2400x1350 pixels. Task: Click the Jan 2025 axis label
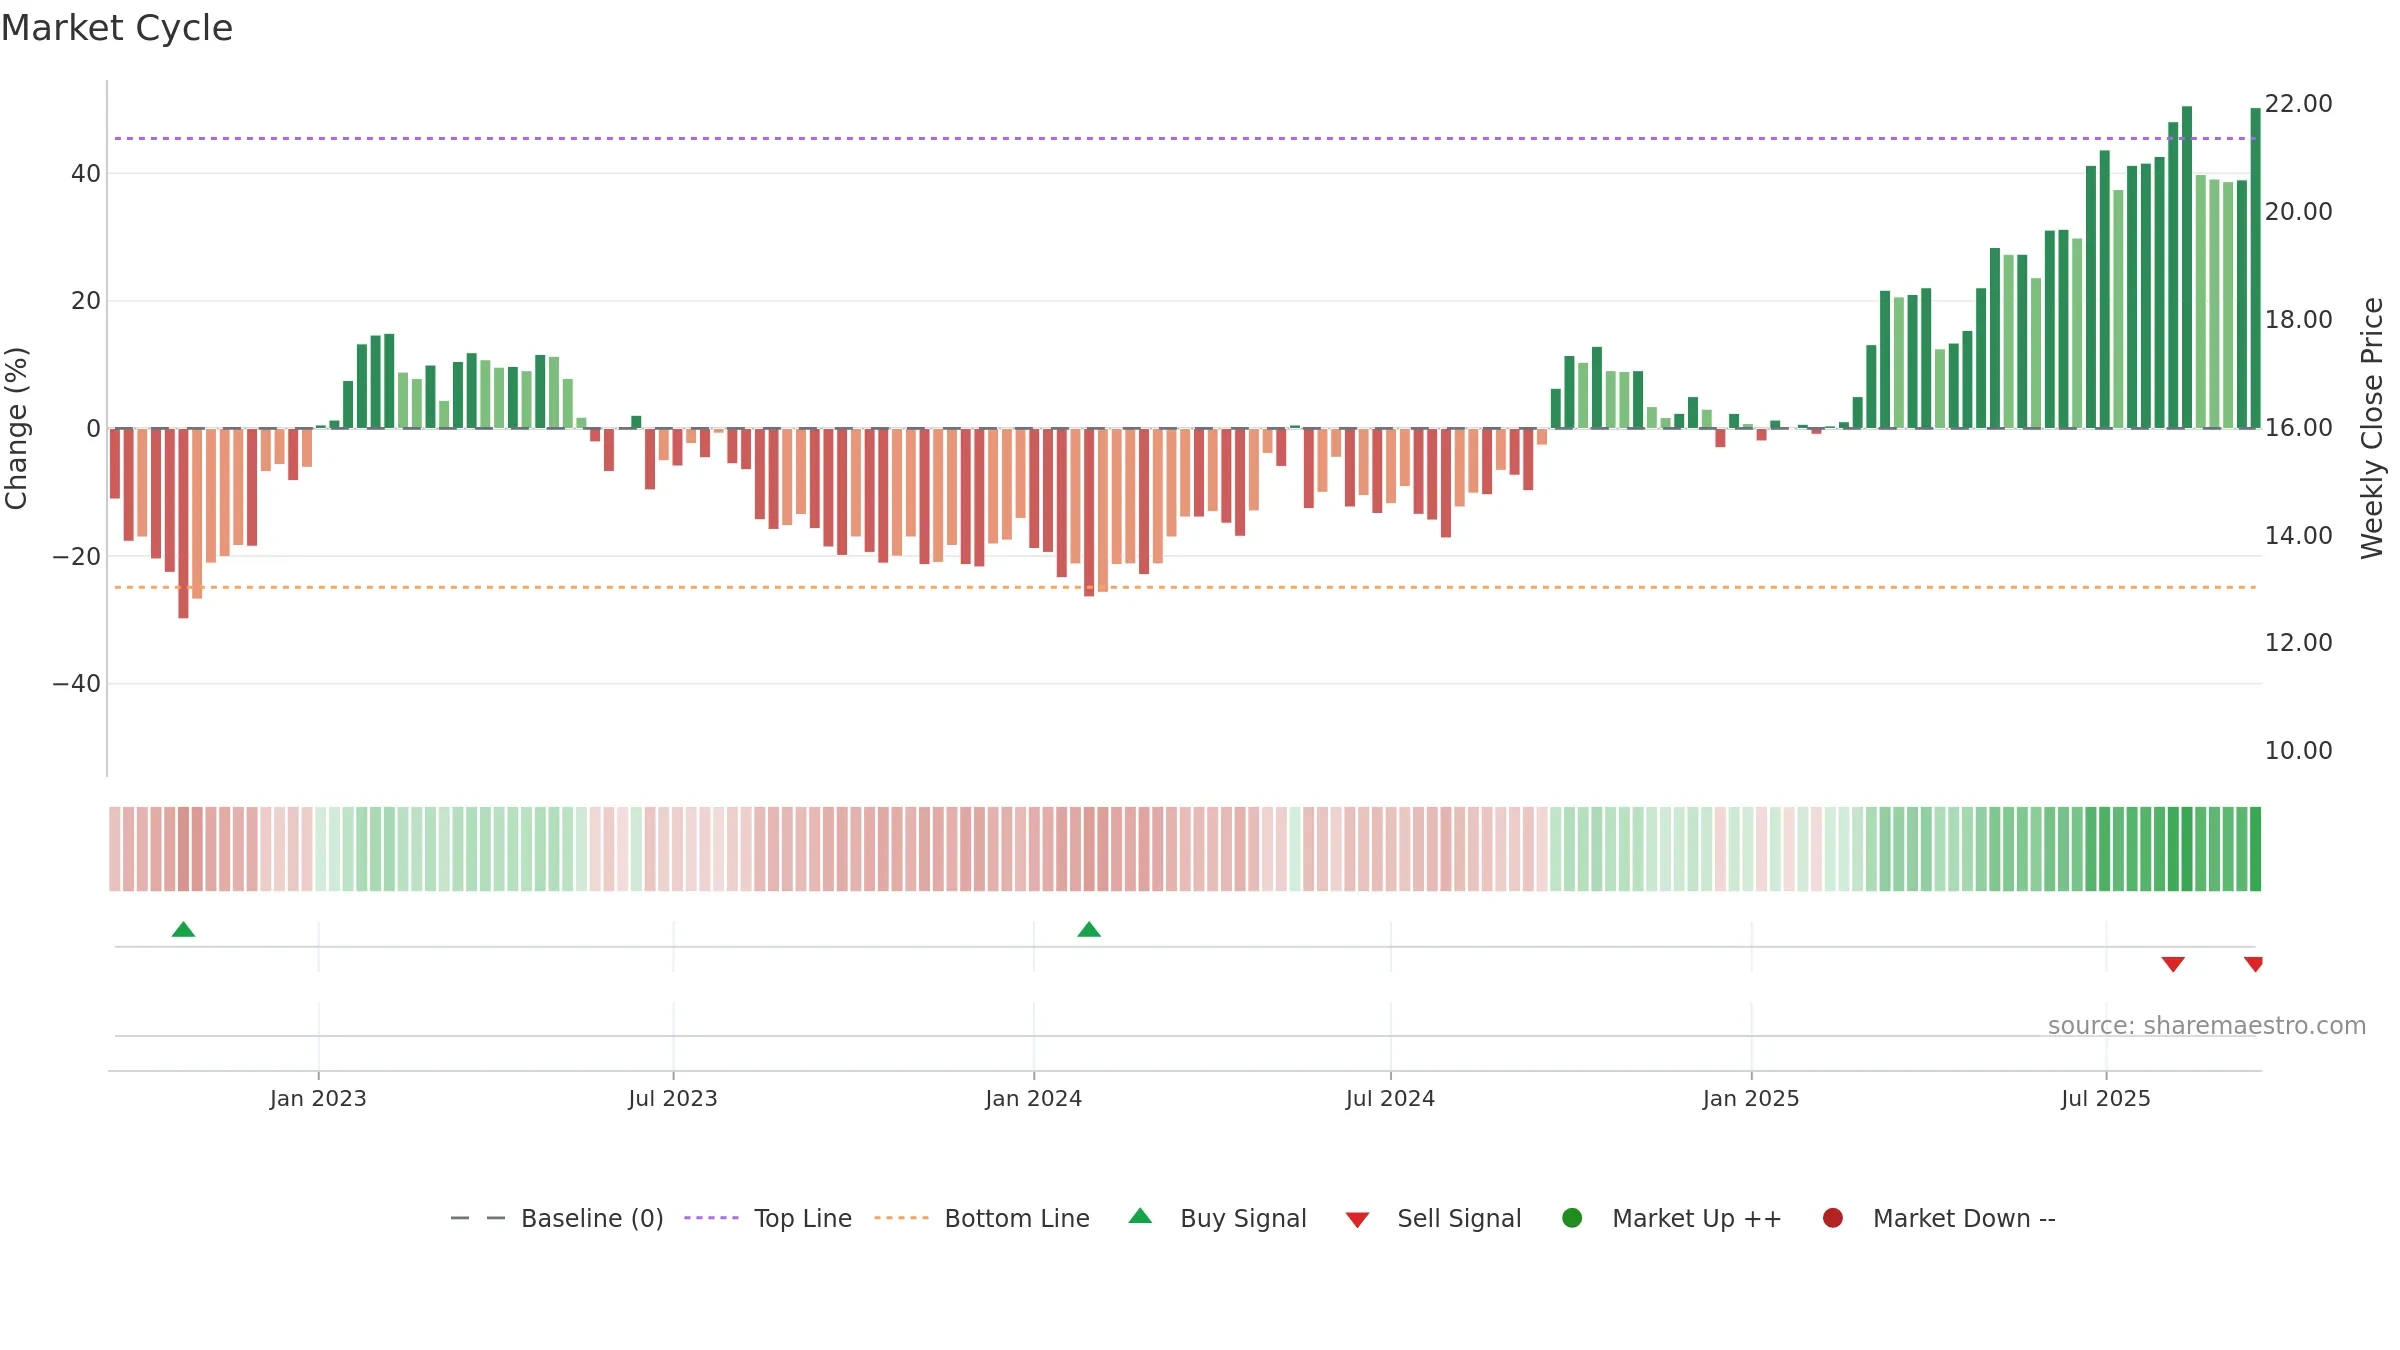click(1751, 1098)
